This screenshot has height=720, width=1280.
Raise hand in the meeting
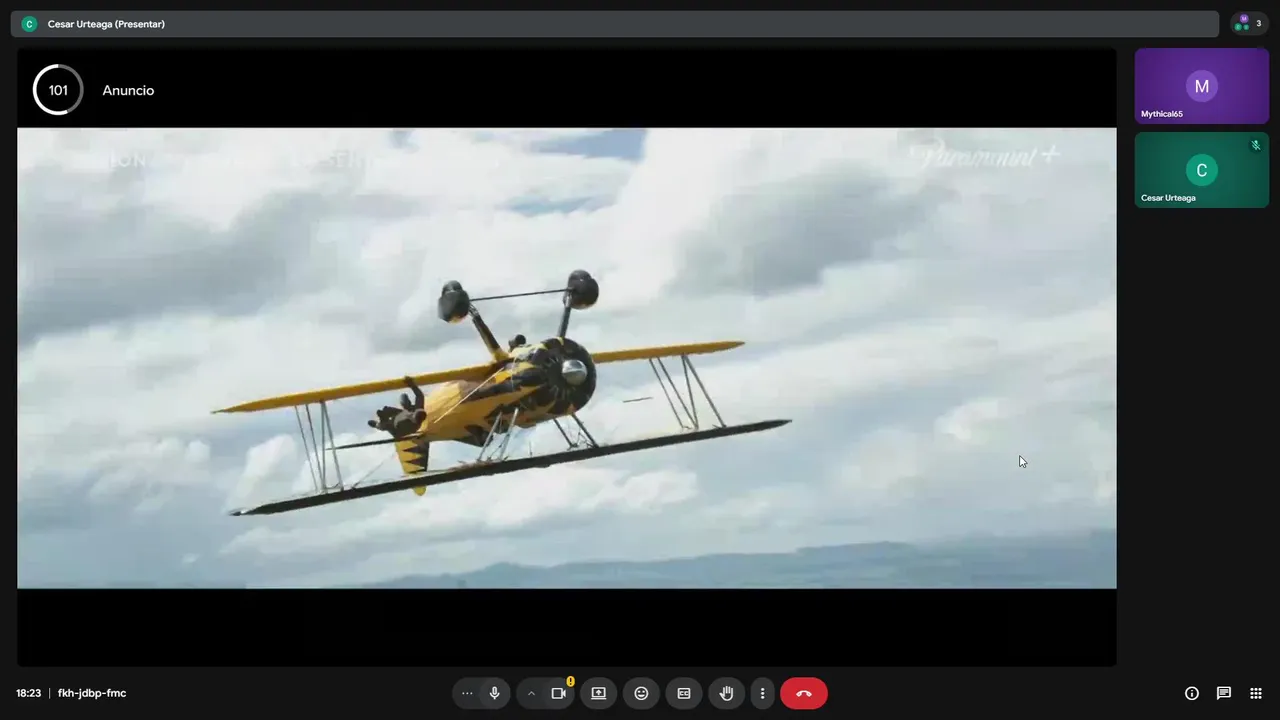pyautogui.click(x=727, y=693)
